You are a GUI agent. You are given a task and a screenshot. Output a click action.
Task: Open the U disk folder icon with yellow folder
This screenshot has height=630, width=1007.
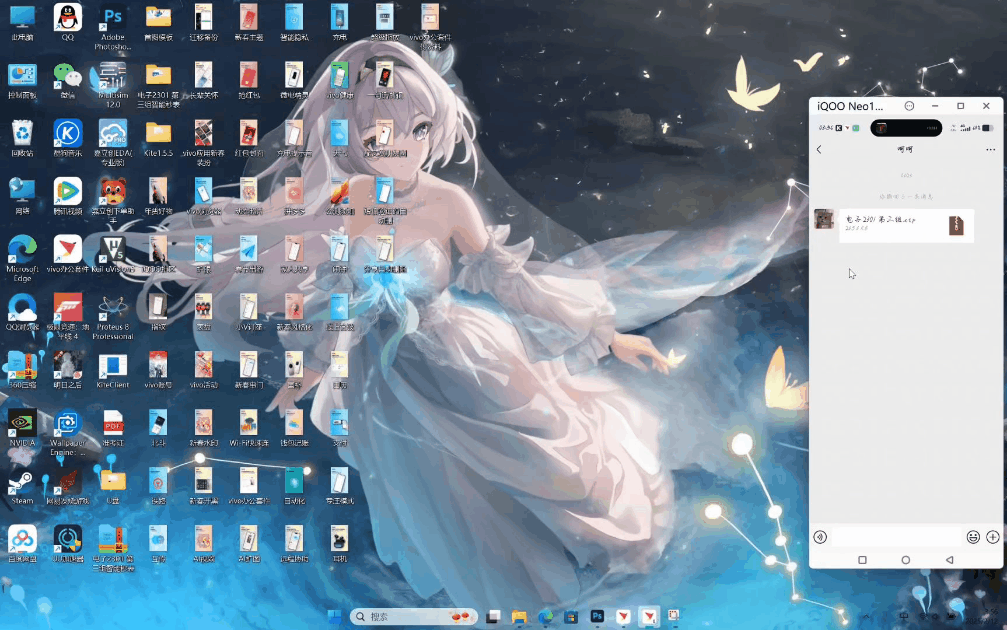tap(113, 482)
